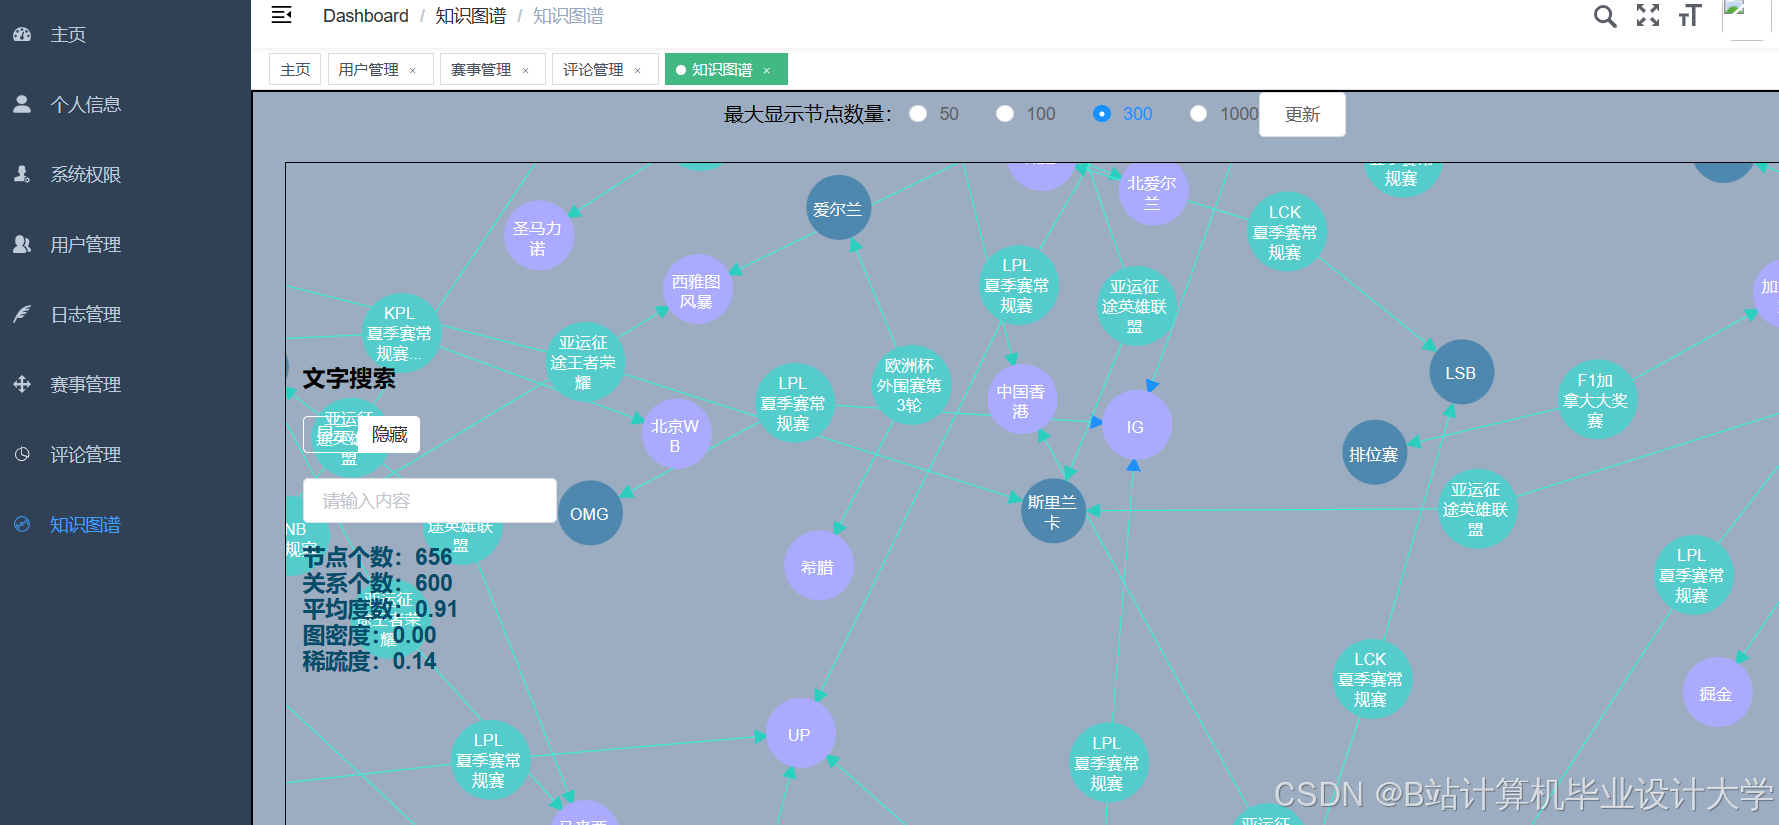Select the 北京WB graph node

tap(675, 435)
